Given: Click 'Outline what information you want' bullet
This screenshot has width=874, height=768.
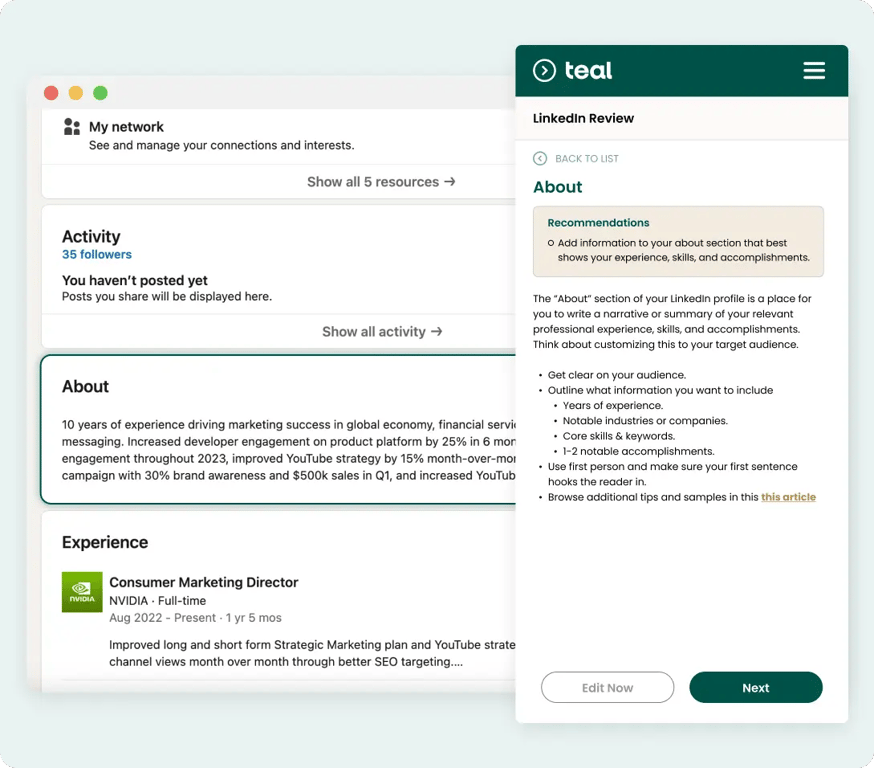Looking at the screenshot, I should (x=660, y=390).
